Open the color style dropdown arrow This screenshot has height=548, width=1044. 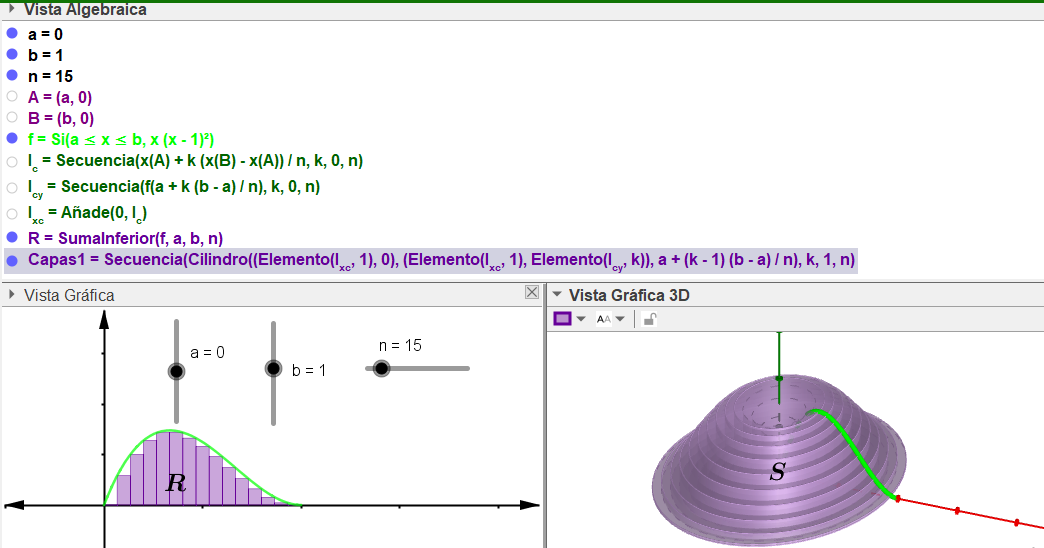(x=581, y=319)
